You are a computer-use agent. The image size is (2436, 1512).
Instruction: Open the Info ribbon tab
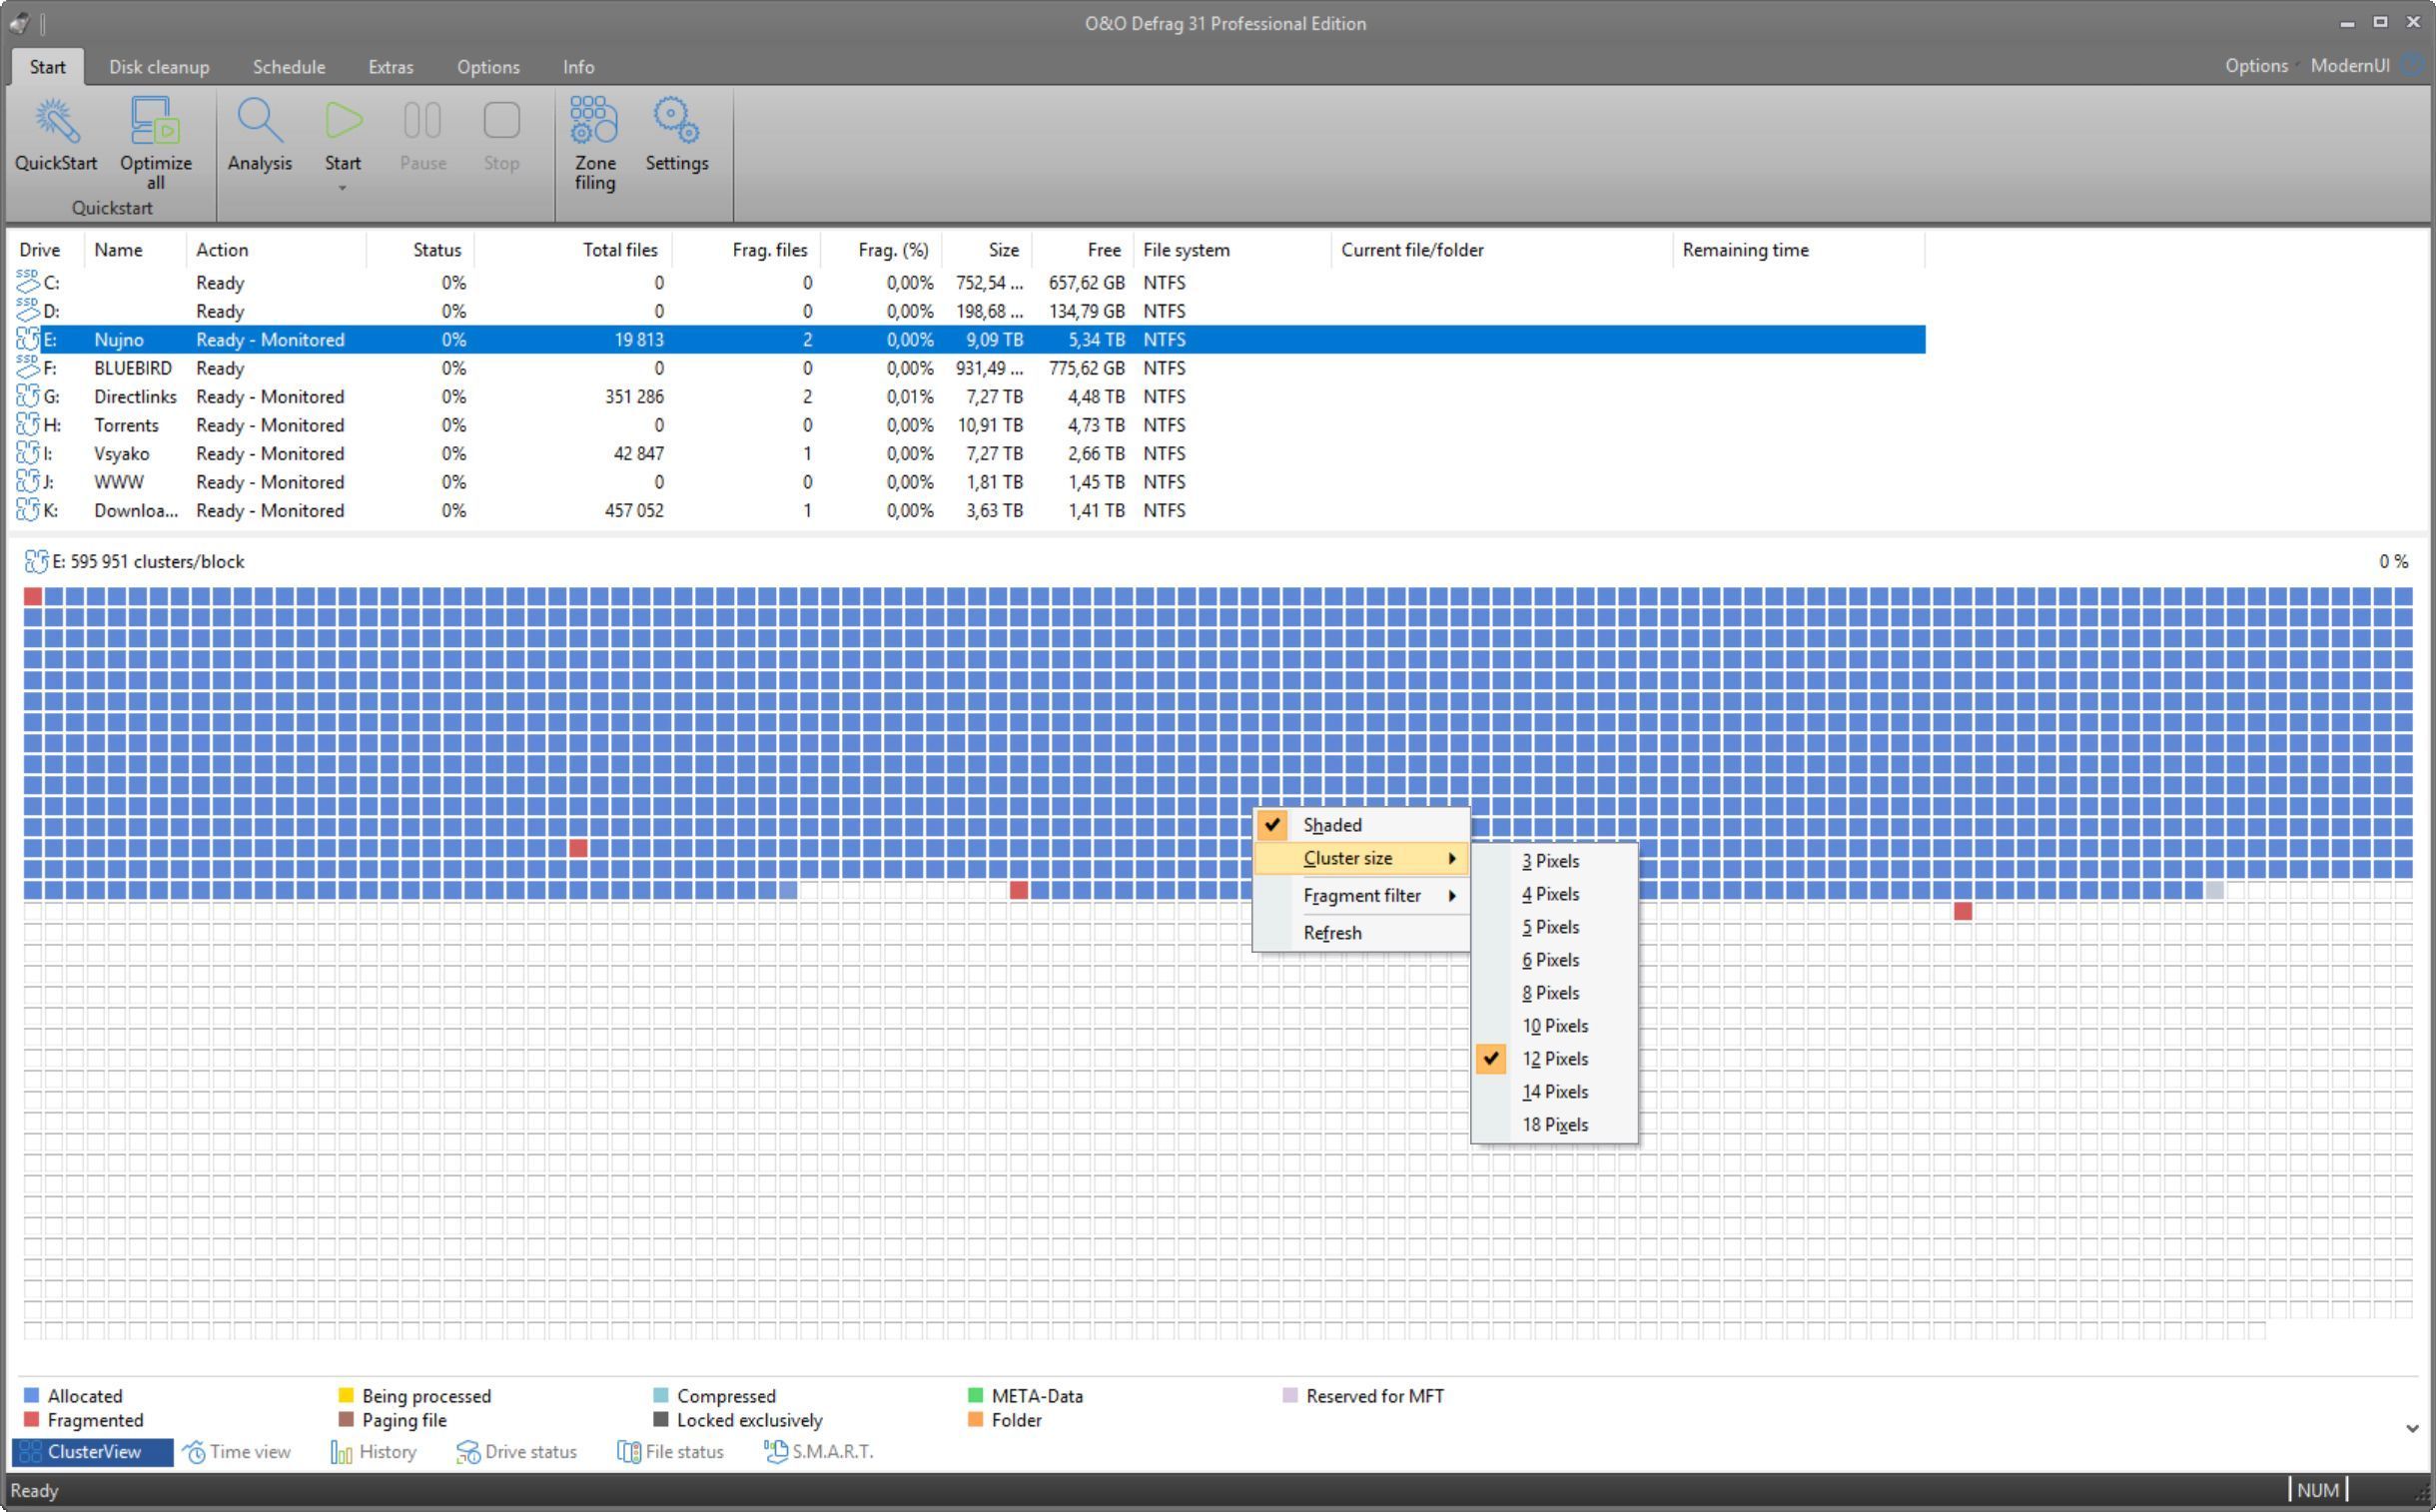point(578,67)
